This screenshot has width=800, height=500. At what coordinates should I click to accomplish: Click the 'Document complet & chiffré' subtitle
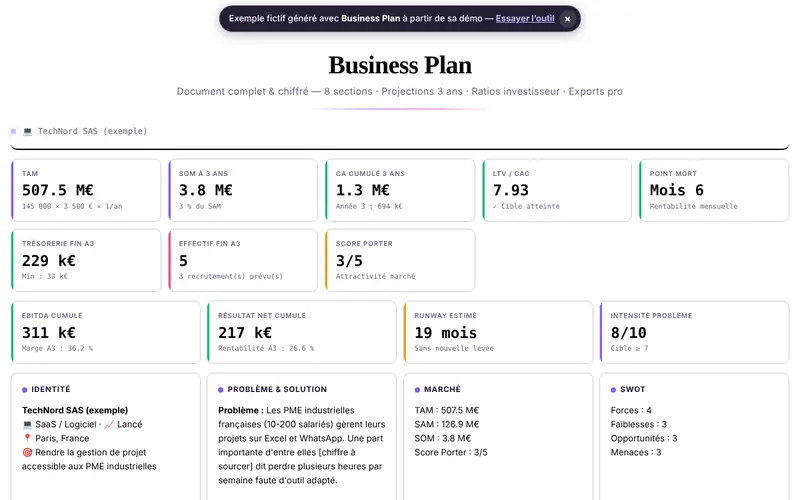coord(242,91)
